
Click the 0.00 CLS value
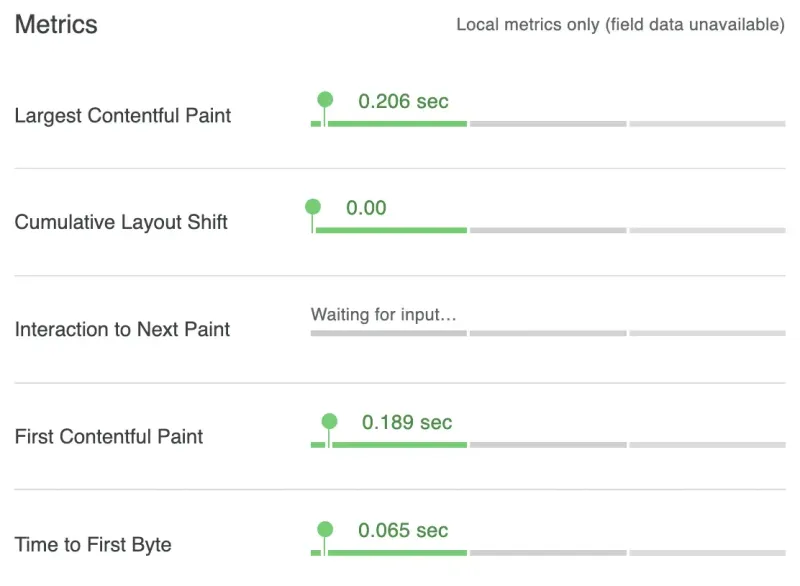coord(366,208)
